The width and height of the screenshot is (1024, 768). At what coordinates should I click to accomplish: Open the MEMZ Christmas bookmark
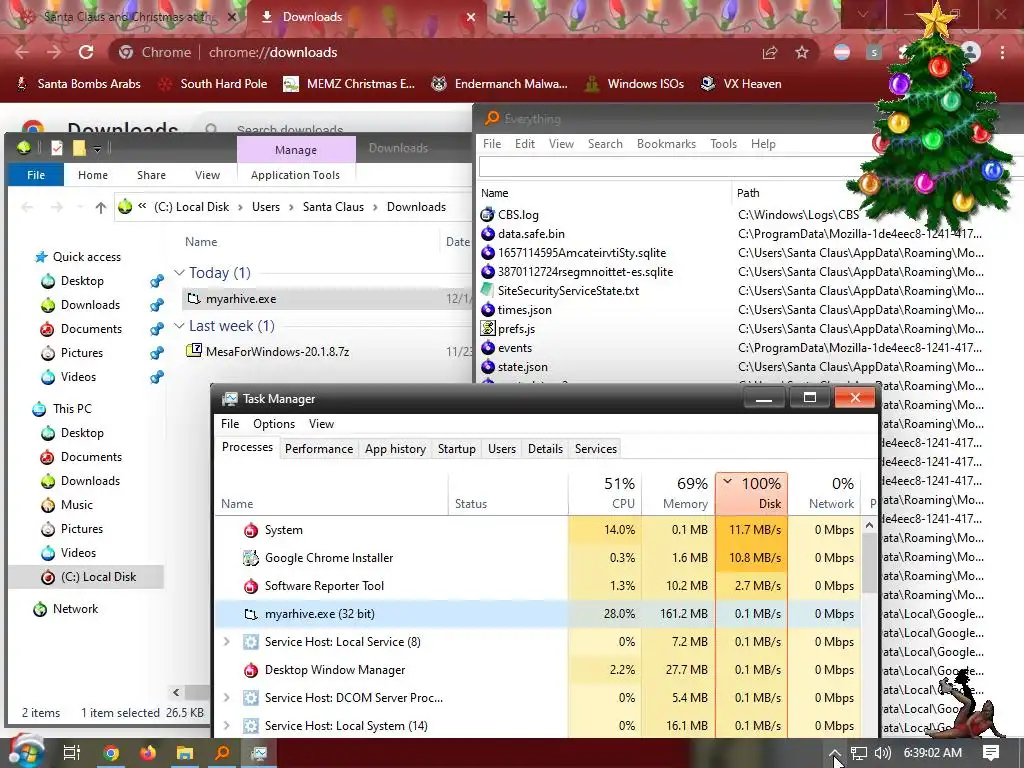click(x=349, y=84)
